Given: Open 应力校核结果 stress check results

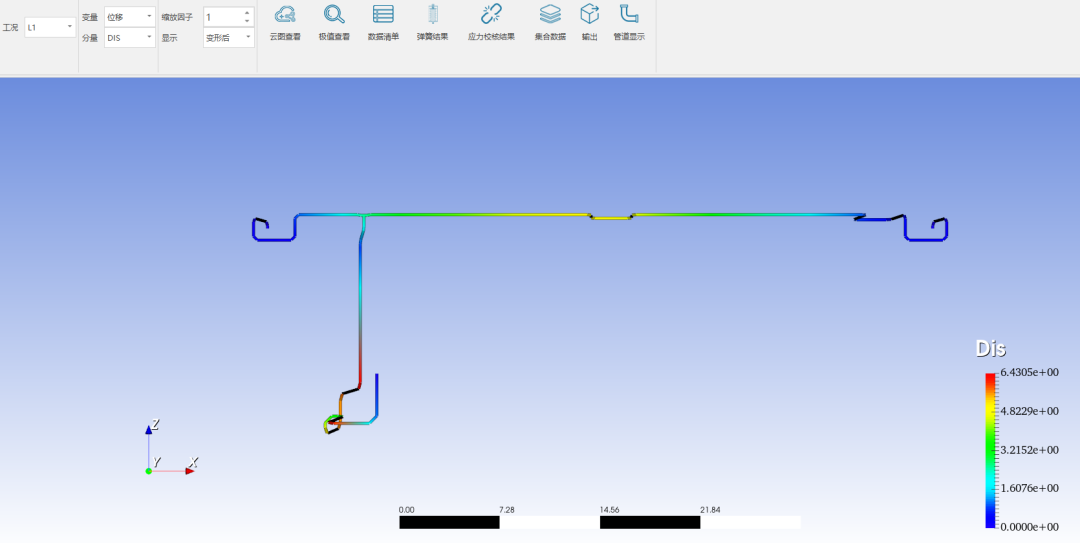Looking at the screenshot, I should (491, 23).
